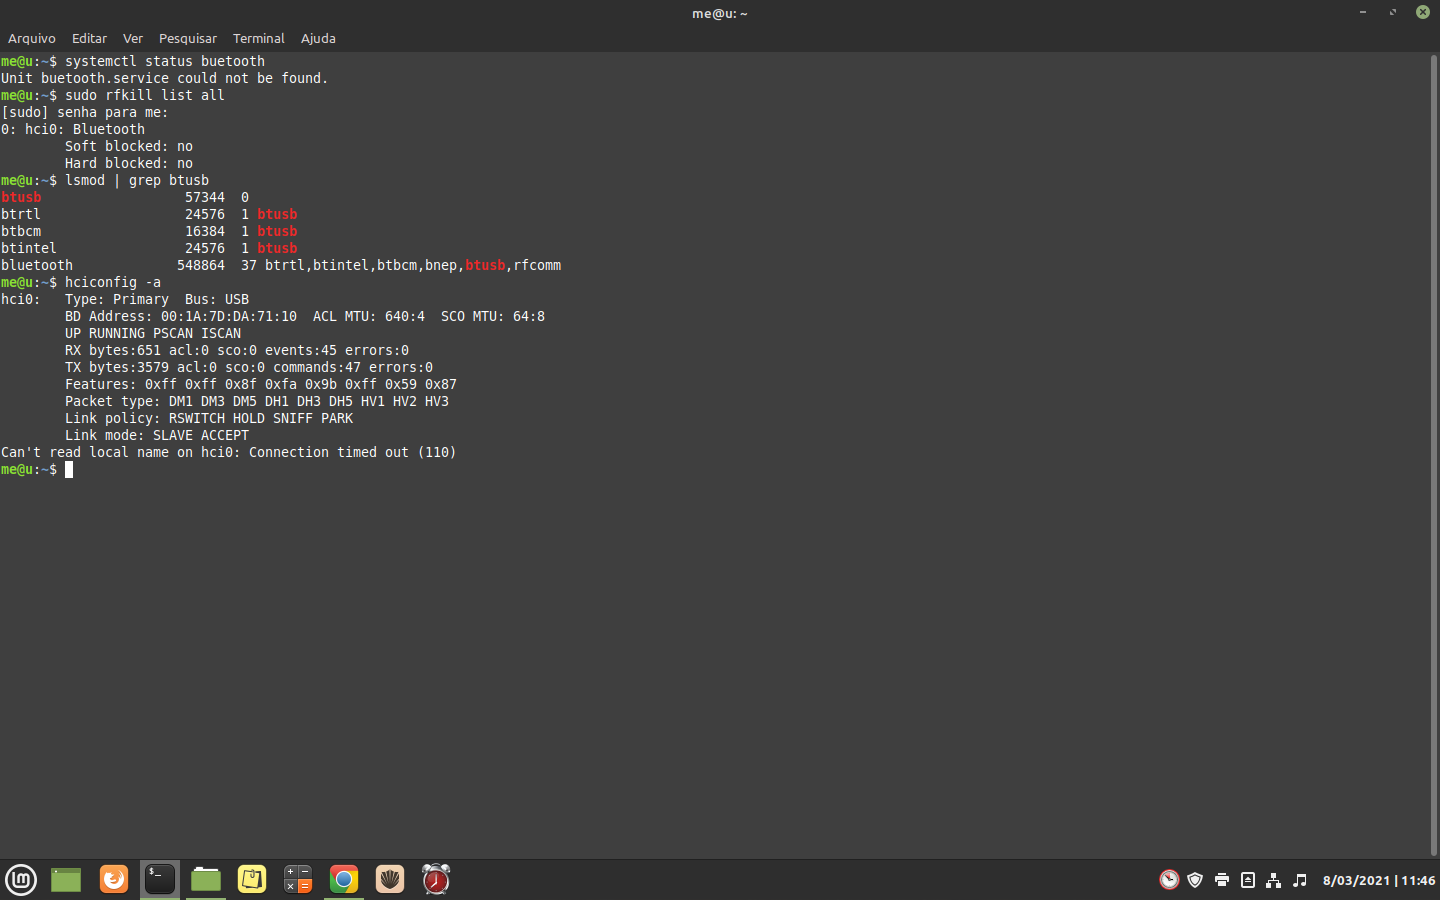The image size is (1440, 900).
Task: Click the 'Connection timed out (110)' message
Action: [x=353, y=452]
